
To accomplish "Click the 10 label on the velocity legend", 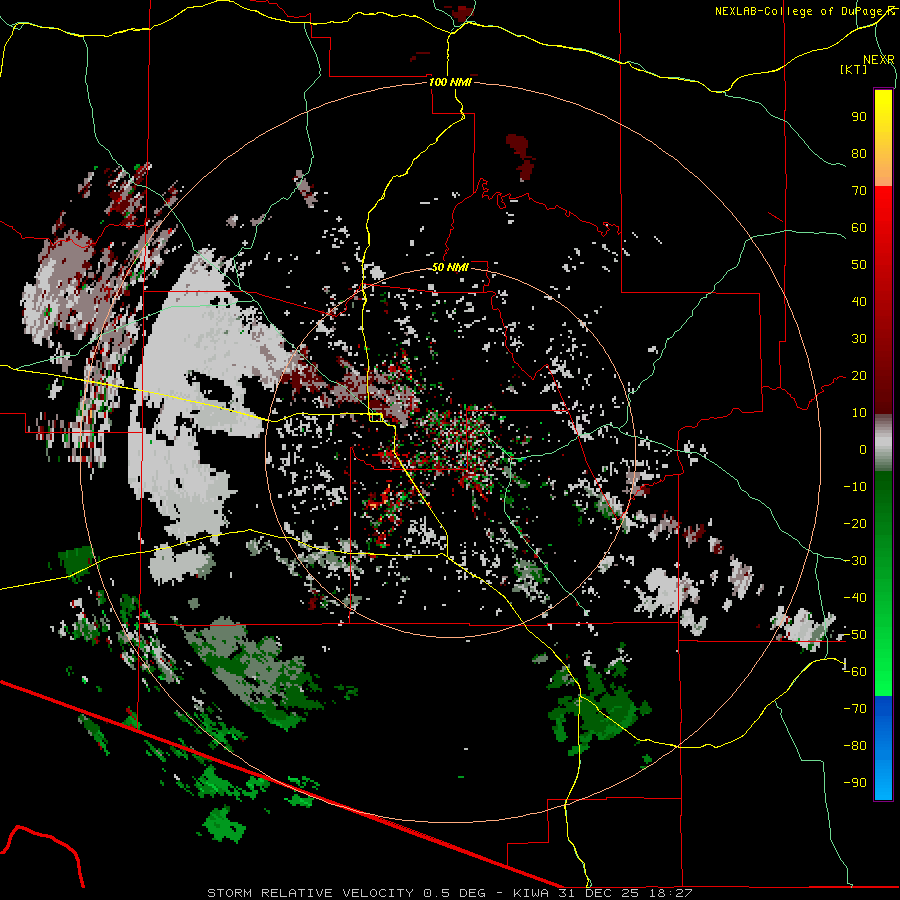I will 859,413.
